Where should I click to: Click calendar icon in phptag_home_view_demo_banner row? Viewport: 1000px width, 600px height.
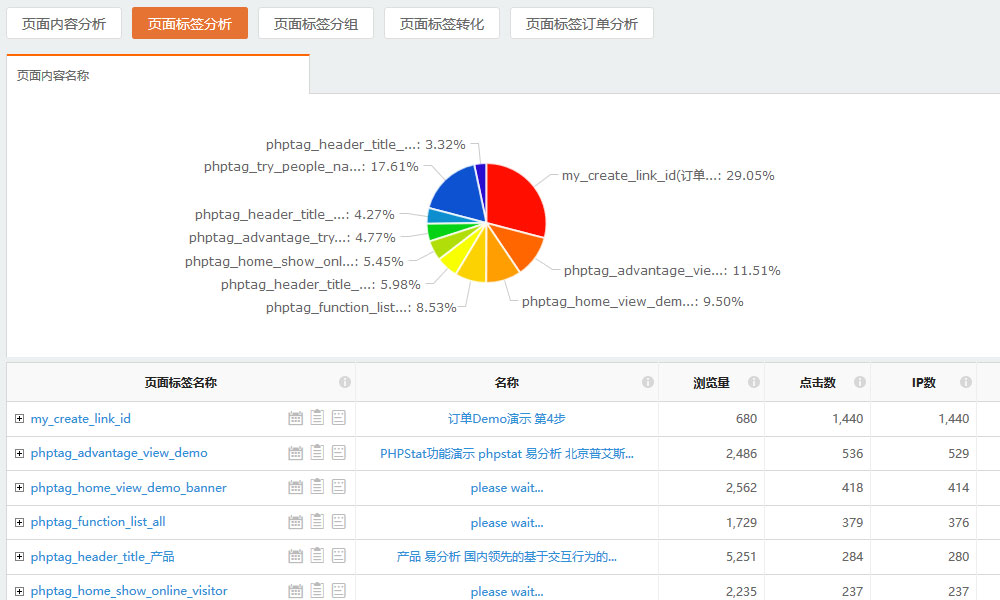pyautogui.click(x=295, y=487)
